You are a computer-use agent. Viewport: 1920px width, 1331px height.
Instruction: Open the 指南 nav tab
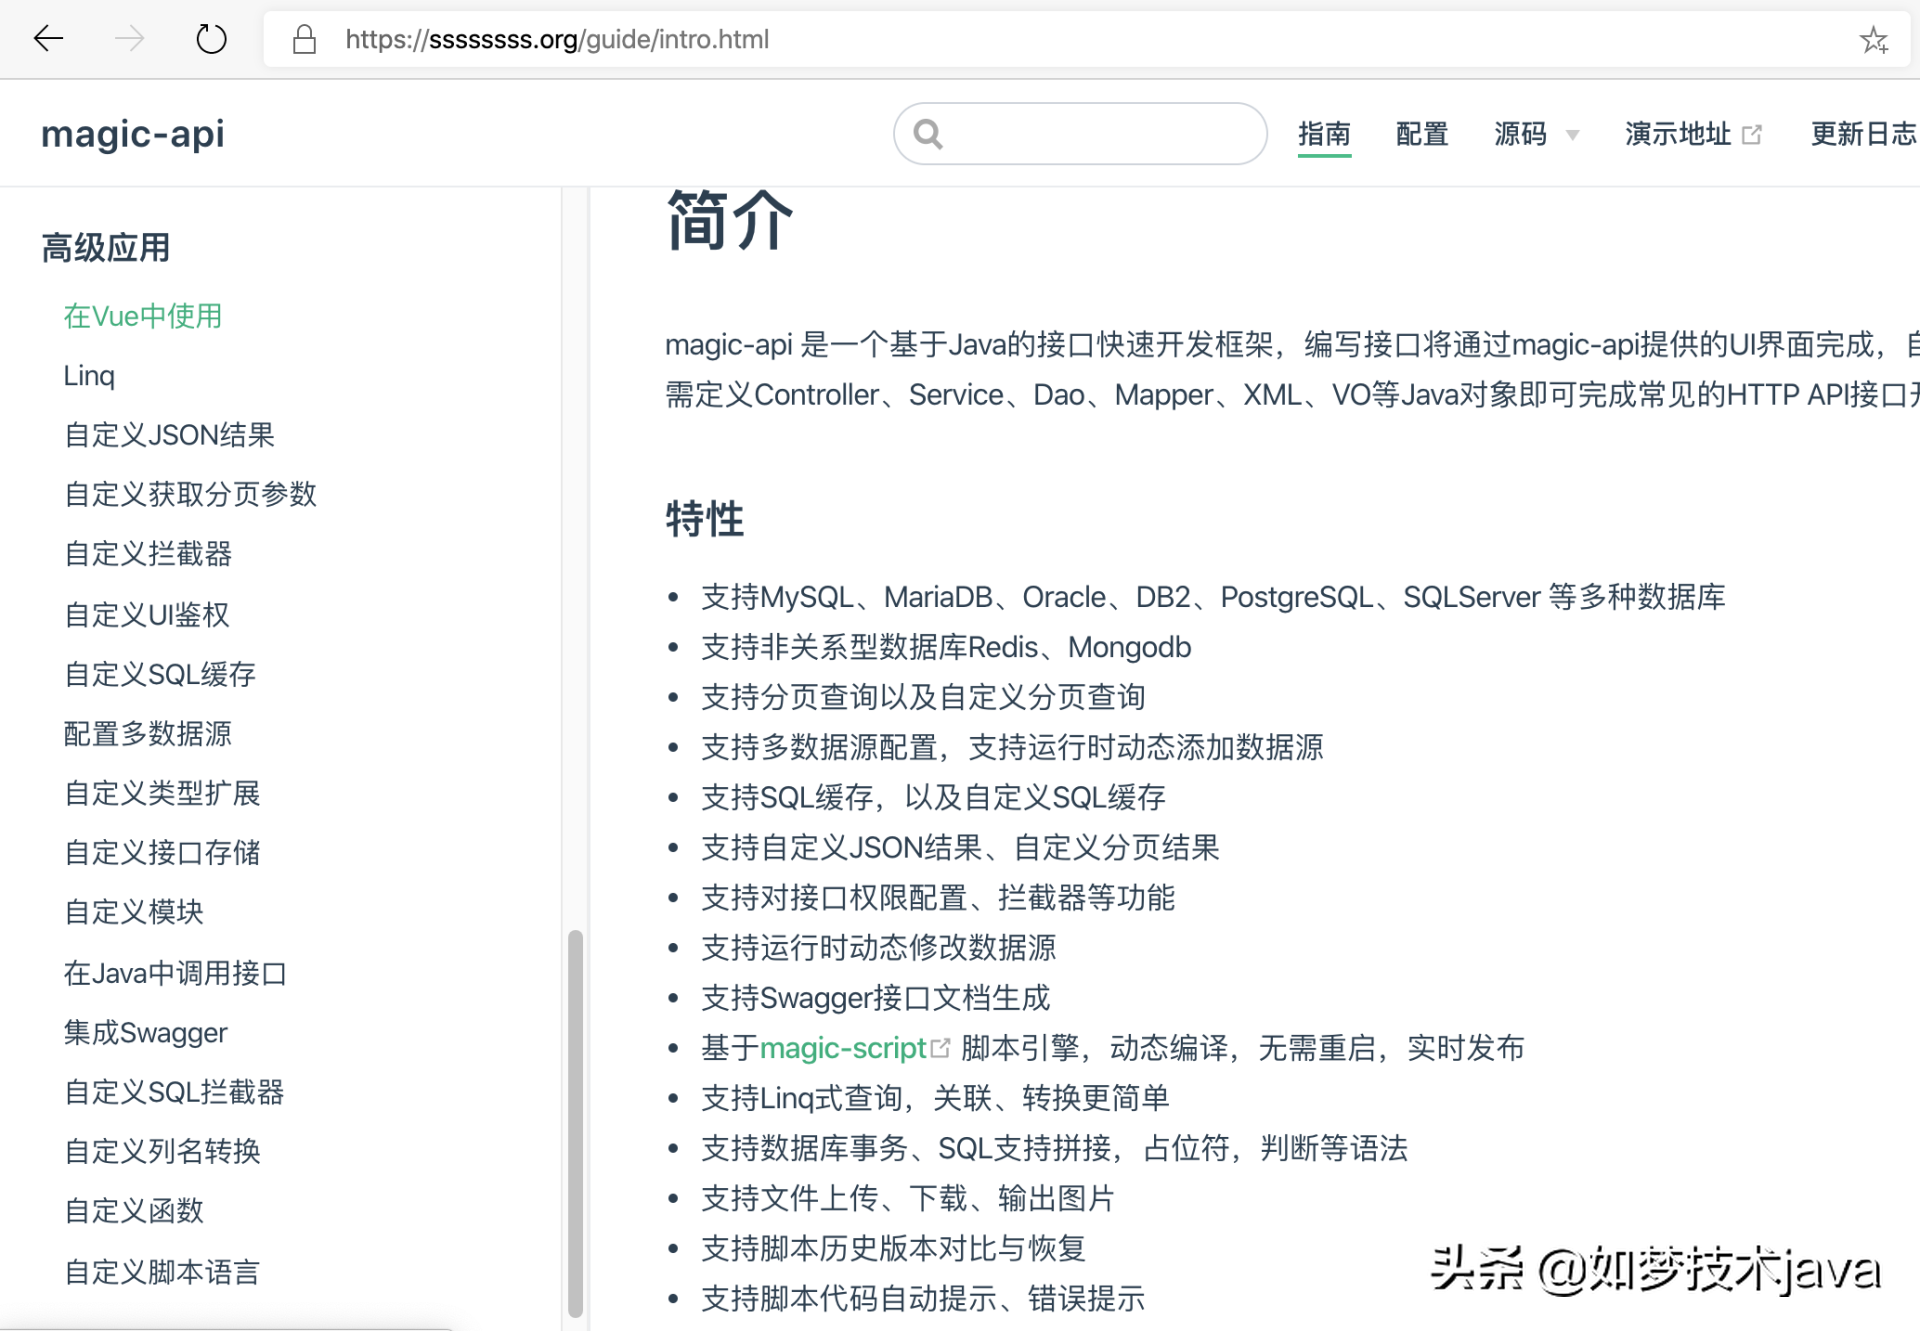click(x=1324, y=134)
